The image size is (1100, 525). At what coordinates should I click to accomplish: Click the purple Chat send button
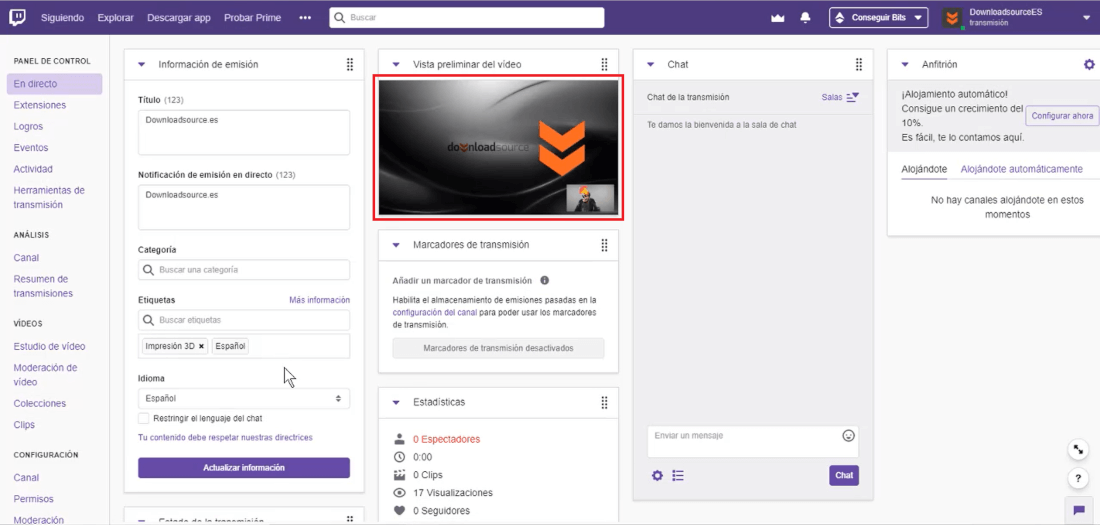(844, 475)
